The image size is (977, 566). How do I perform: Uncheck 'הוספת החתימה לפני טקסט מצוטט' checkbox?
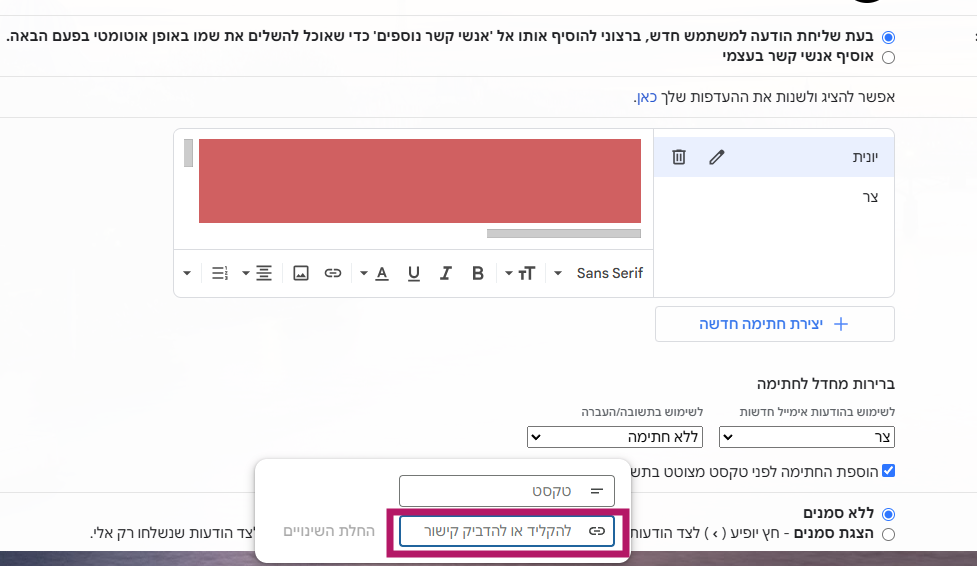click(888, 470)
